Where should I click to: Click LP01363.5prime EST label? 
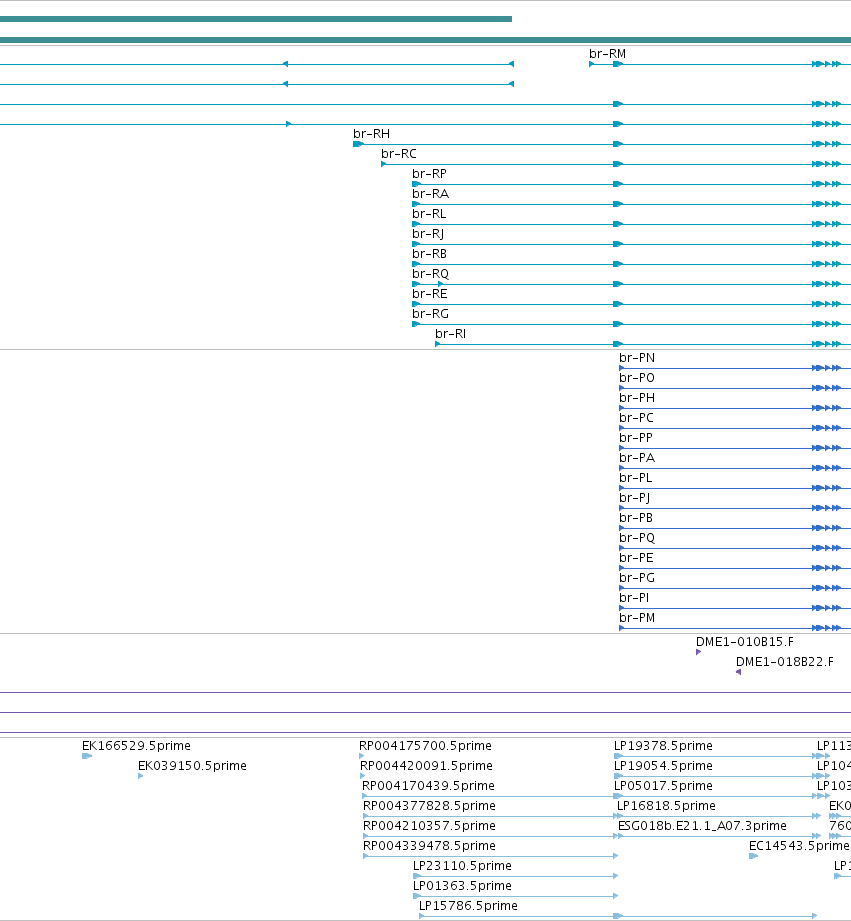click(462, 885)
